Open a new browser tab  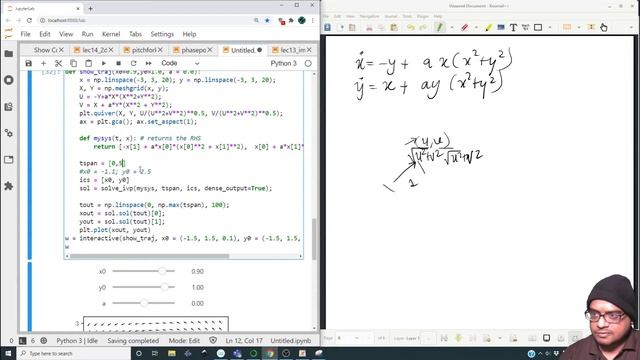pos(90,8)
